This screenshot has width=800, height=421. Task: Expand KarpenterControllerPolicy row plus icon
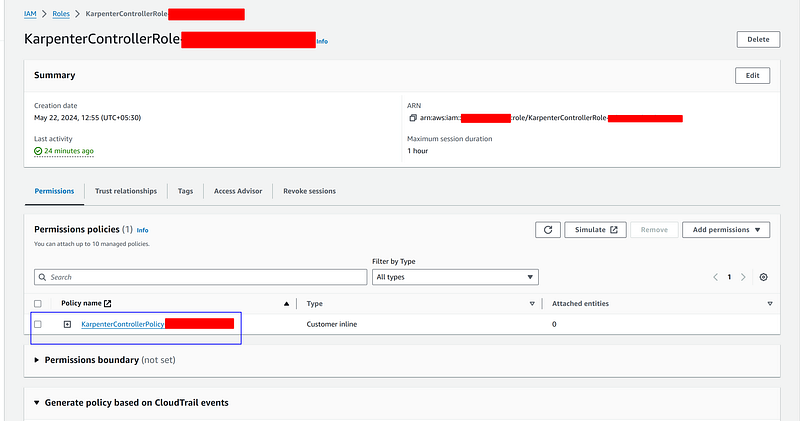(67, 324)
